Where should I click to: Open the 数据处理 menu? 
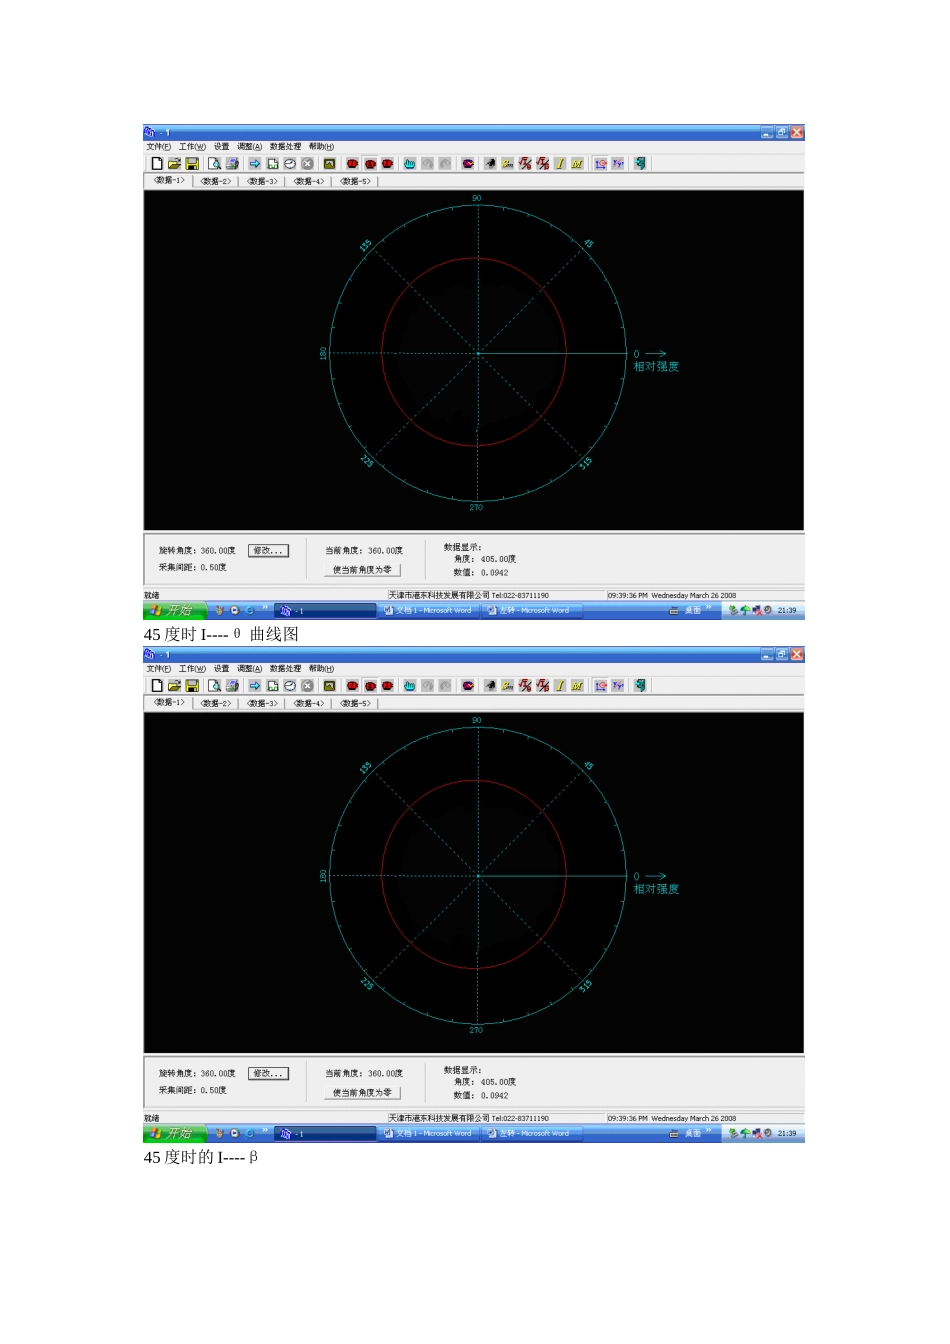tap(286, 146)
